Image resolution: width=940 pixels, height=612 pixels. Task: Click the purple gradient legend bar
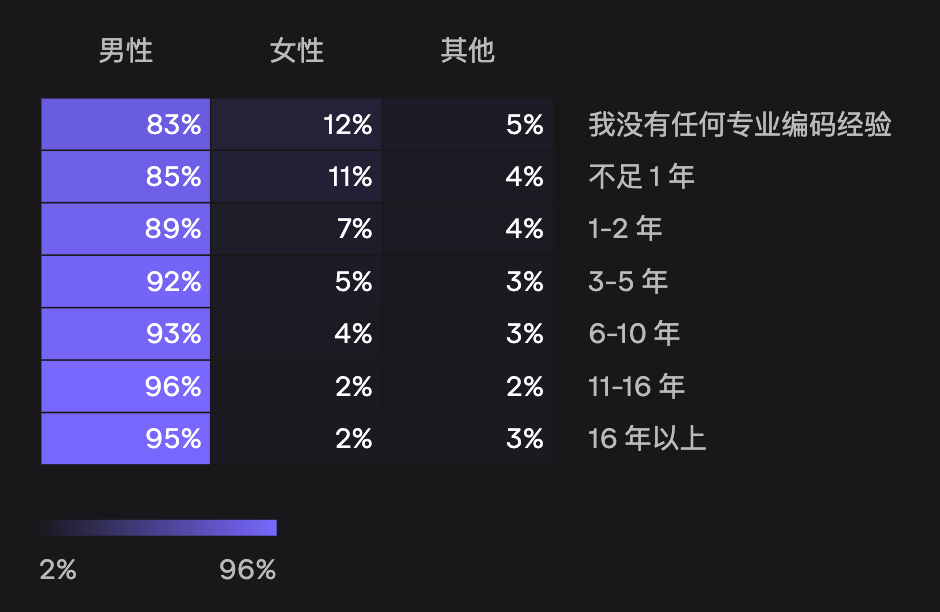coord(159,527)
